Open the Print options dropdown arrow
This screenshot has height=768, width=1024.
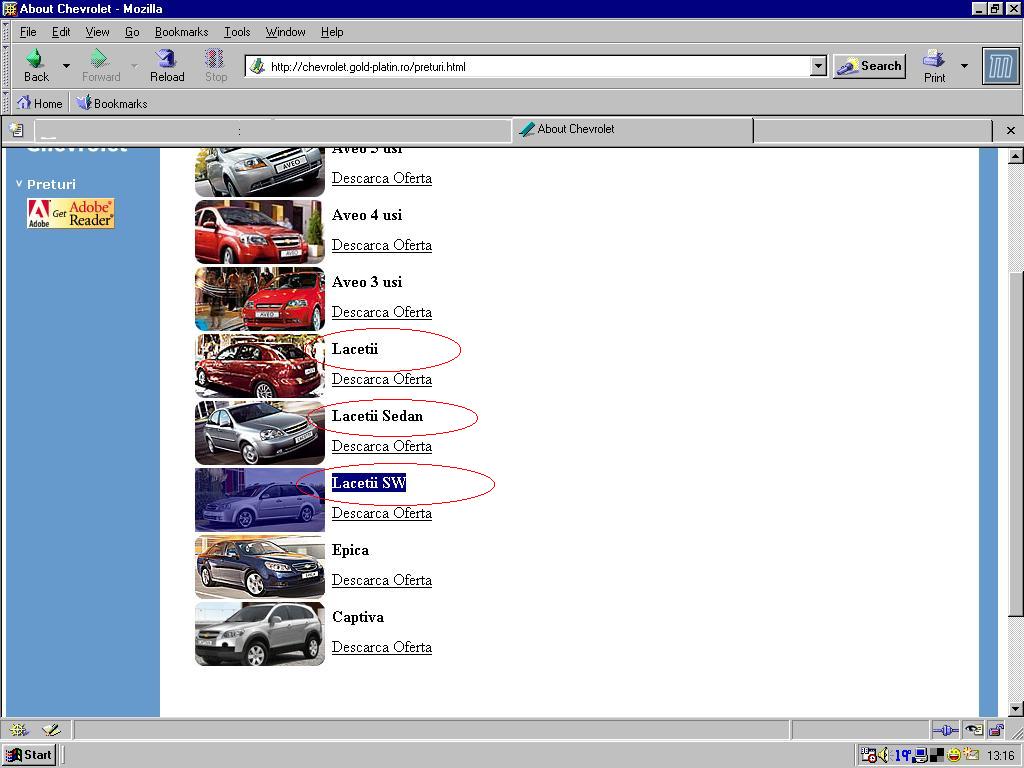pos(964,66)
